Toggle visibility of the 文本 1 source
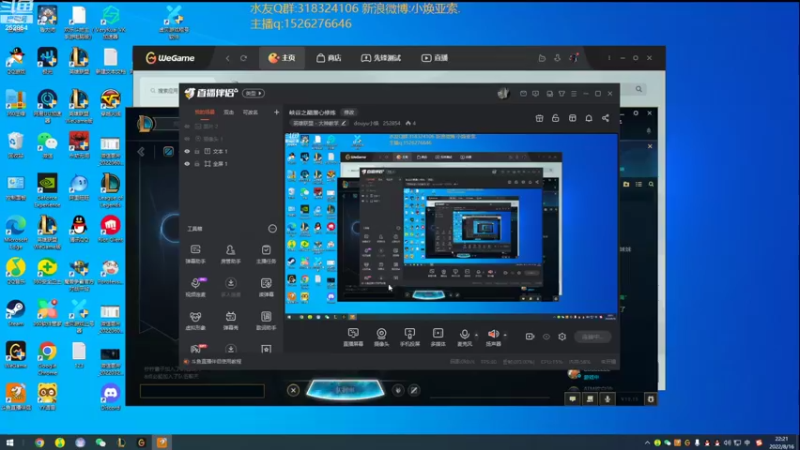The image size is (800, 450). [187, 152]
